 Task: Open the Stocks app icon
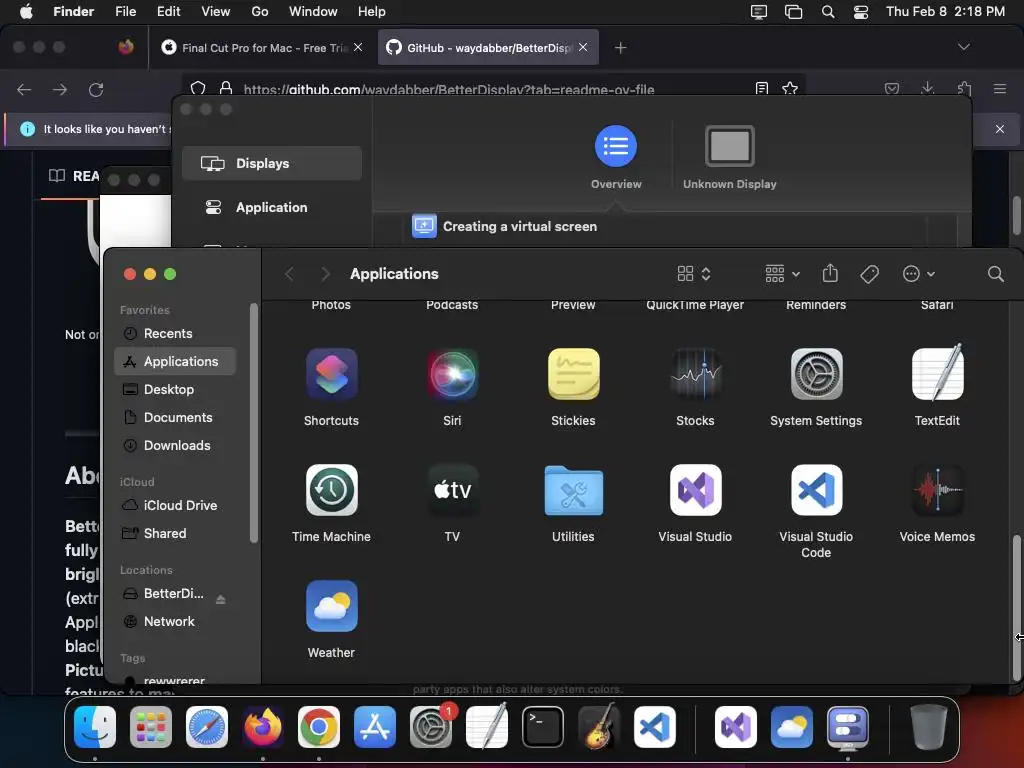coord(695,374)
